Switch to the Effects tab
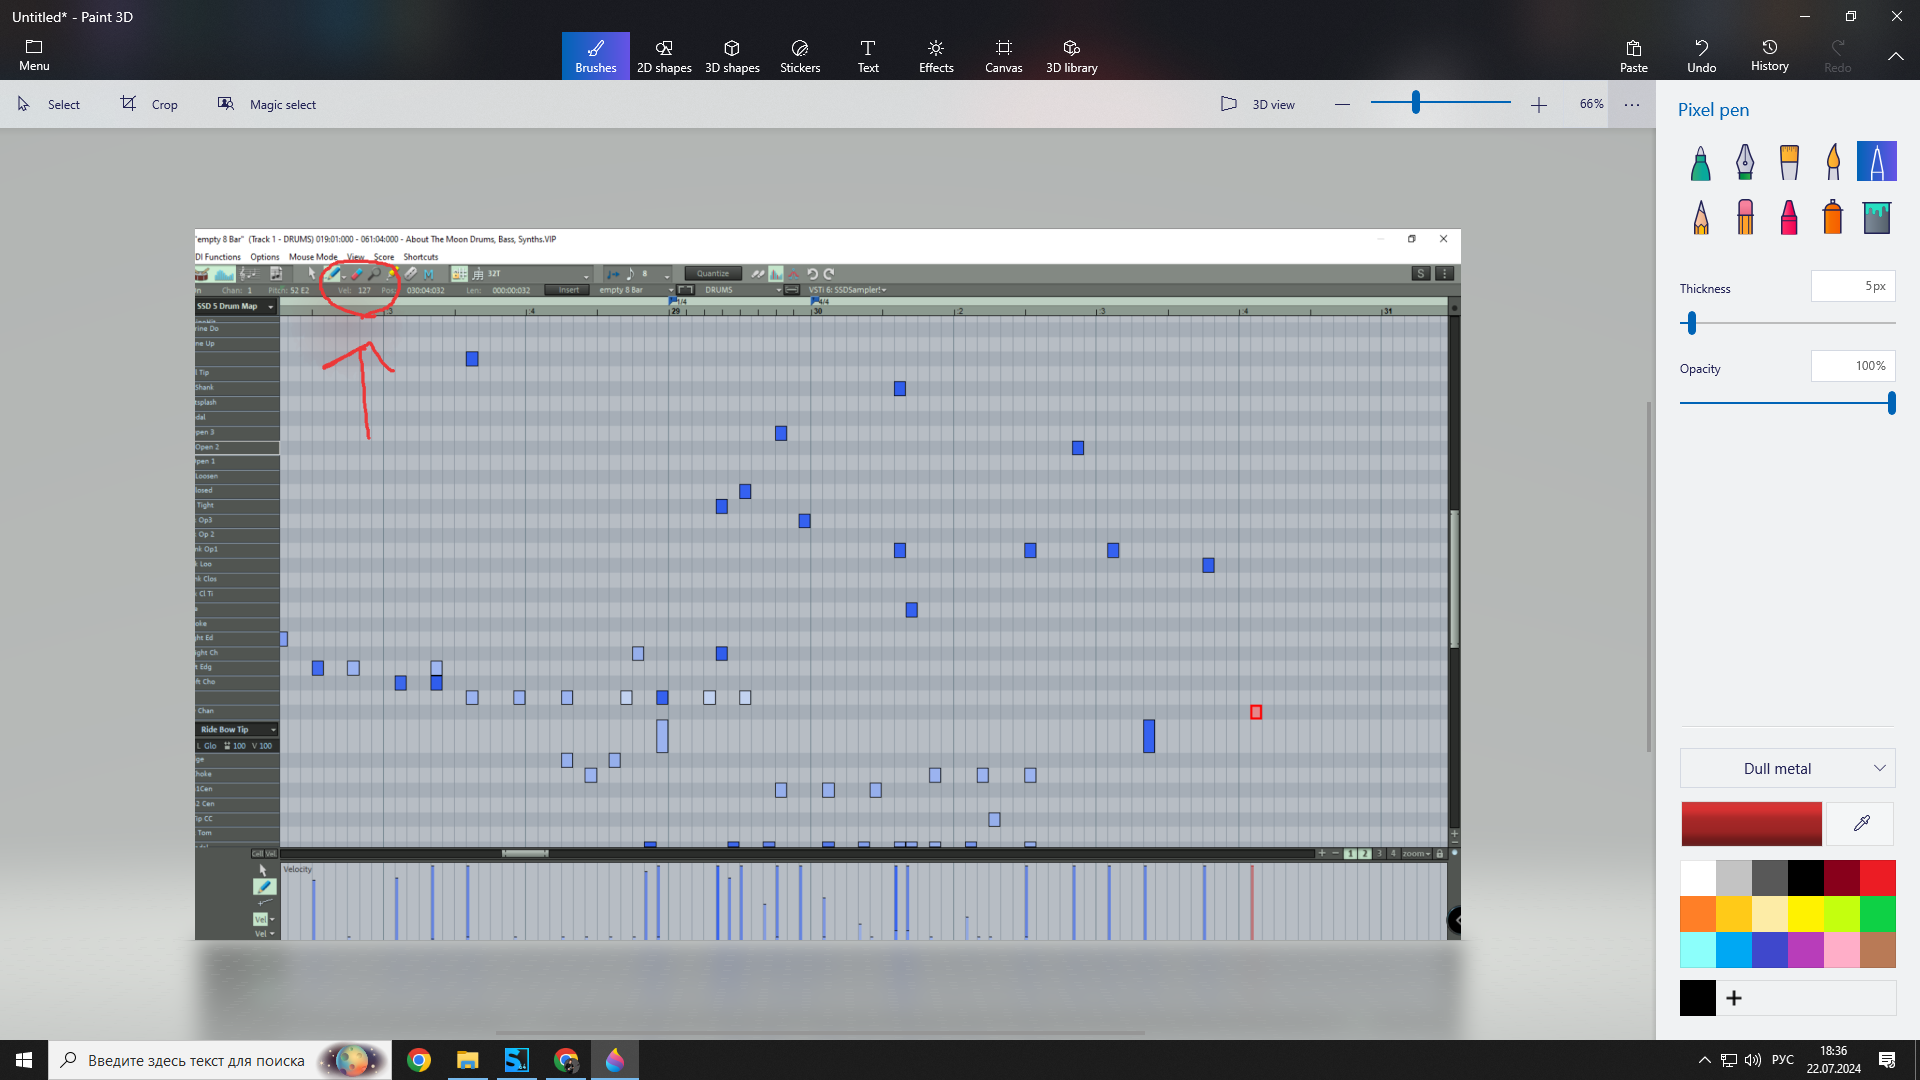This screenshot has height=1080, width=1920. point(936,56)
